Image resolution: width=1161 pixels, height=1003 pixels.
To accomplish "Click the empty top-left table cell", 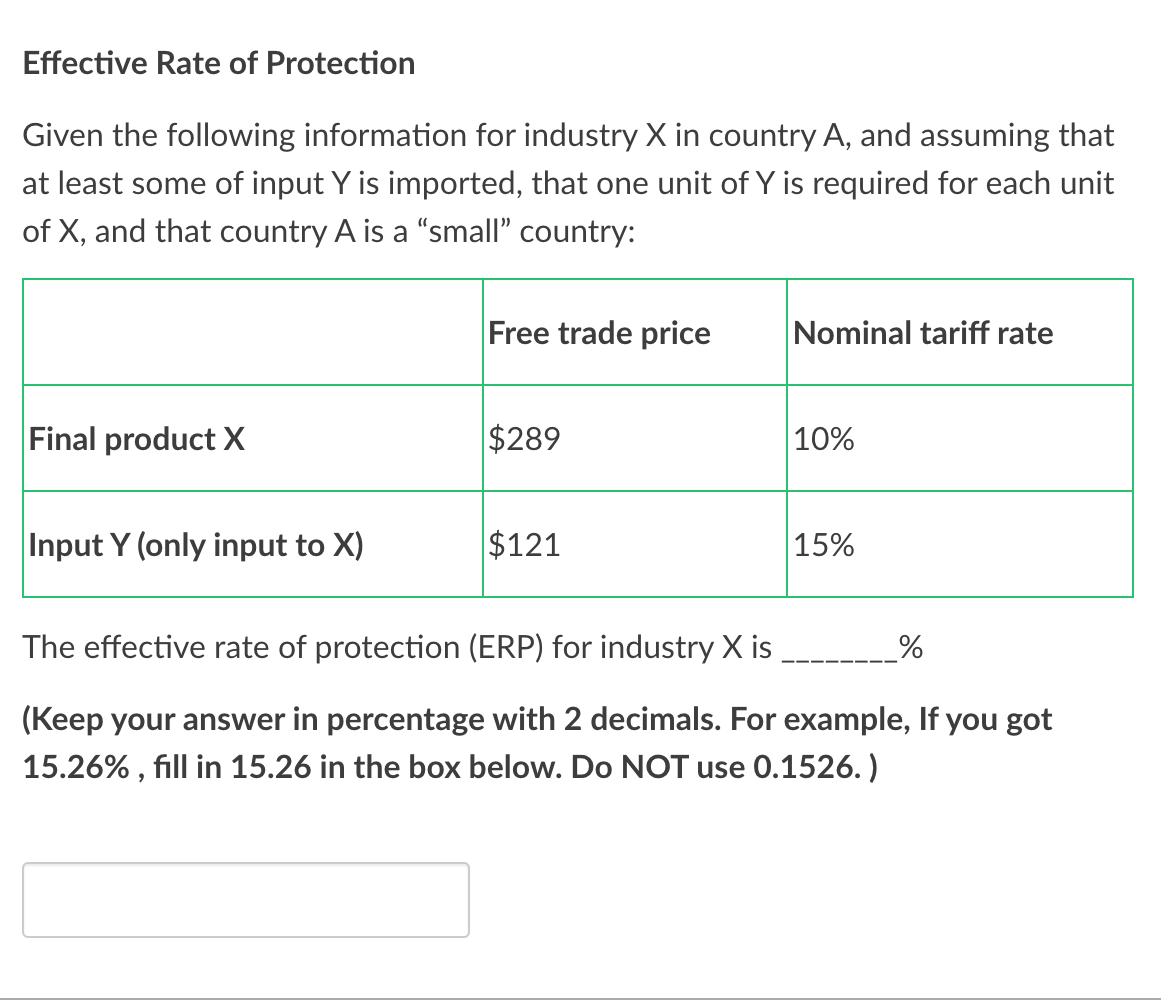I will [250, 331].
